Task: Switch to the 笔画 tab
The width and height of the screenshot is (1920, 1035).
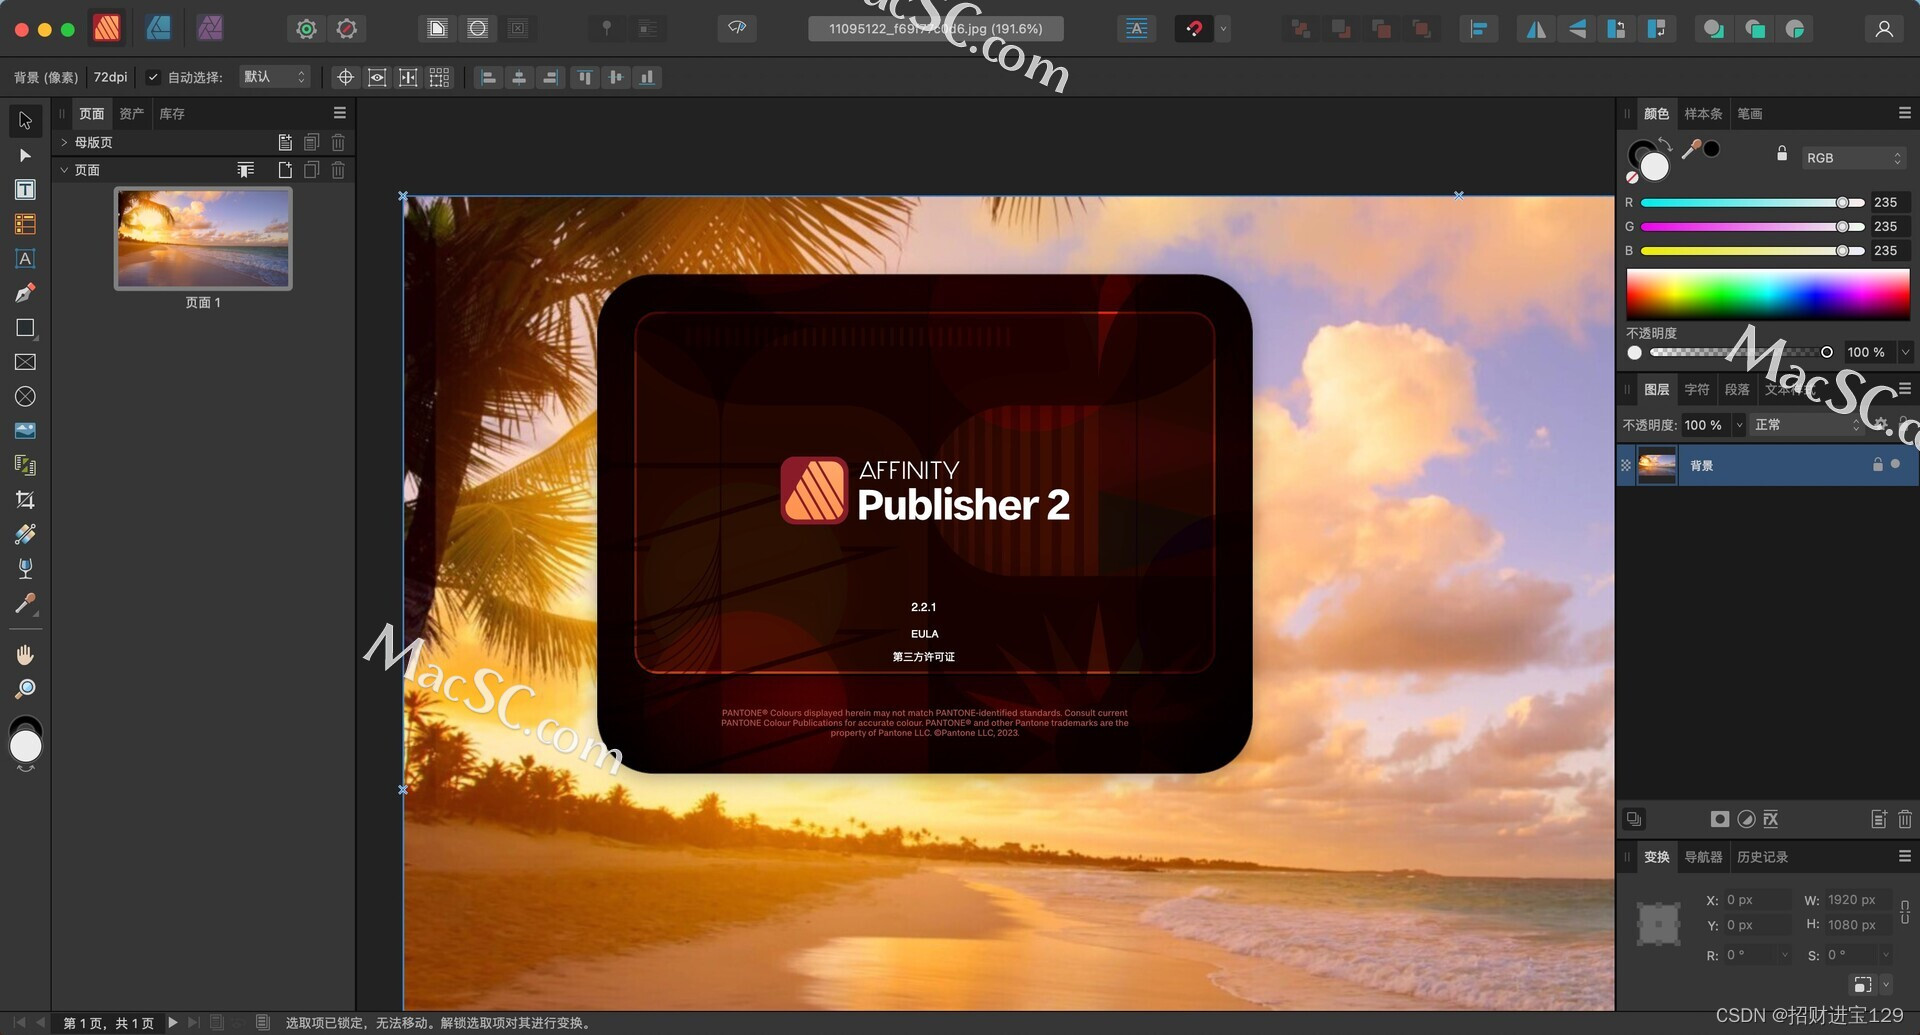Action: tap(1750, 114)
